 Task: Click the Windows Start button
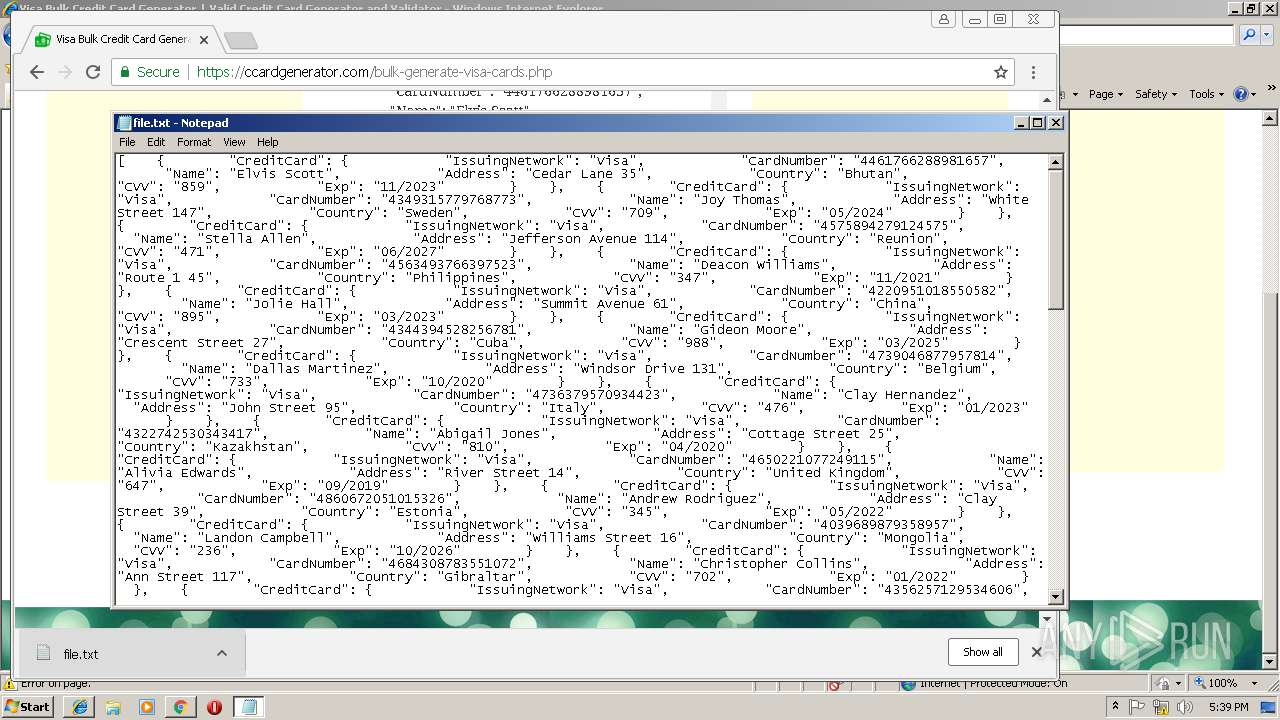click(x=27, y=706)
